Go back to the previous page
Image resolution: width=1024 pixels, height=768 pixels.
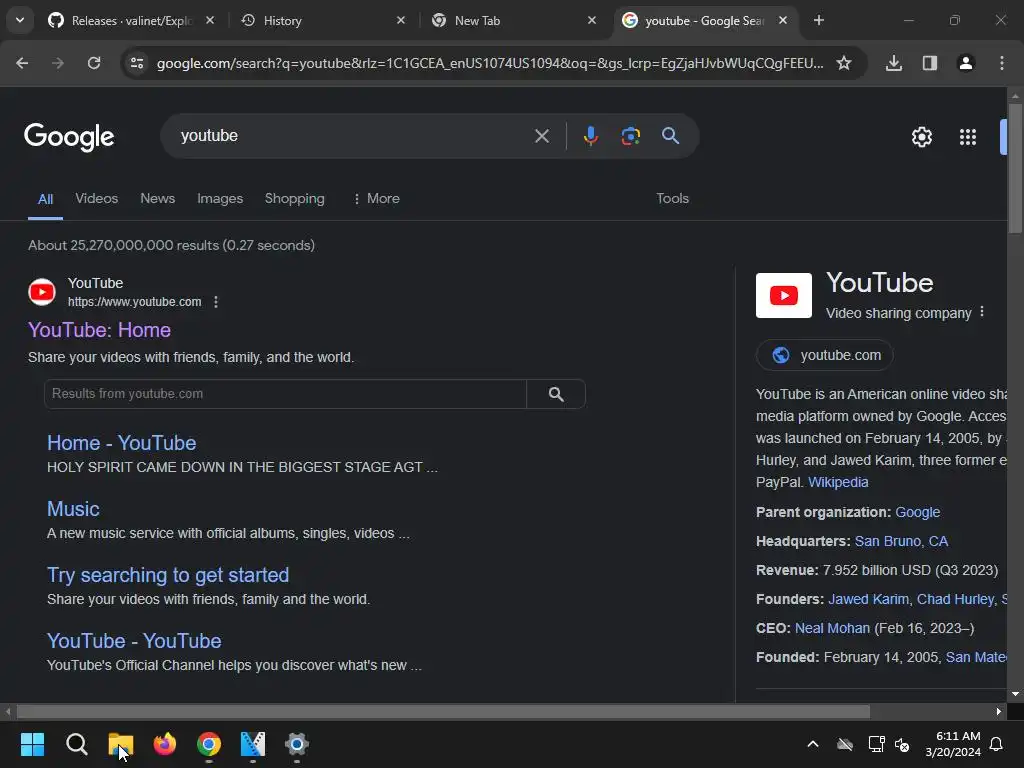point(22,63)
